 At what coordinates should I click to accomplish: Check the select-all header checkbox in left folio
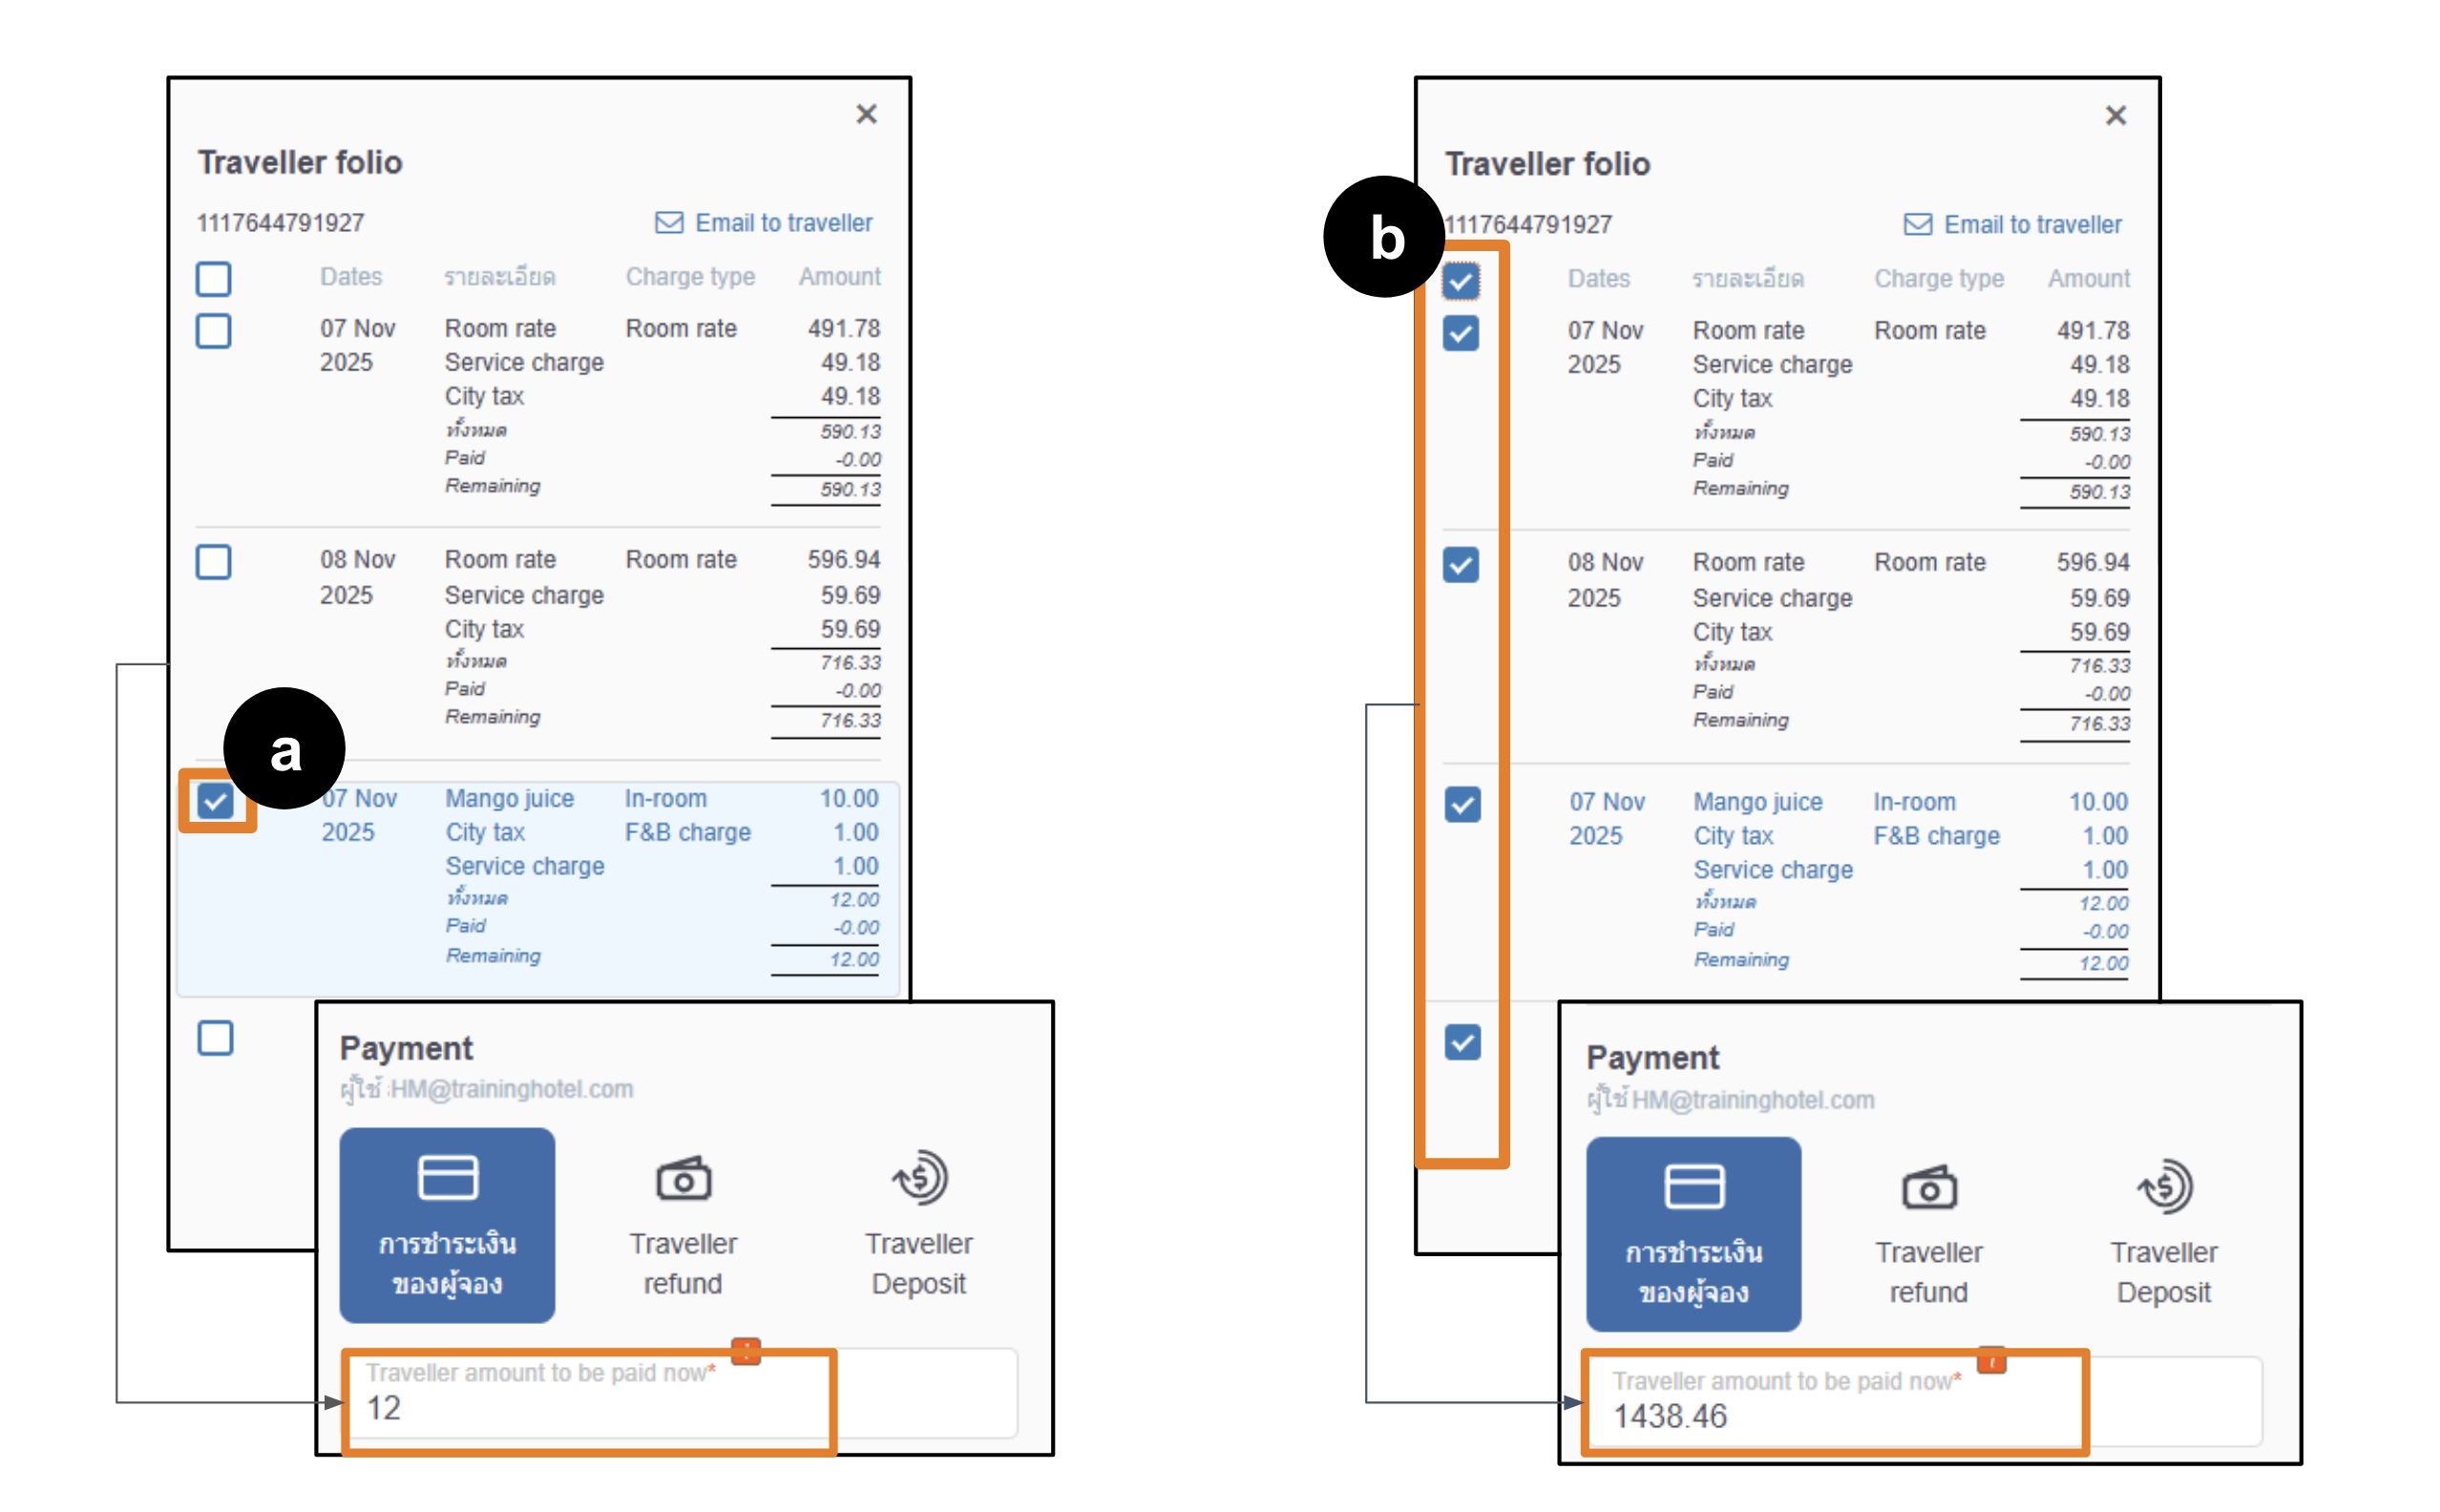213,278
